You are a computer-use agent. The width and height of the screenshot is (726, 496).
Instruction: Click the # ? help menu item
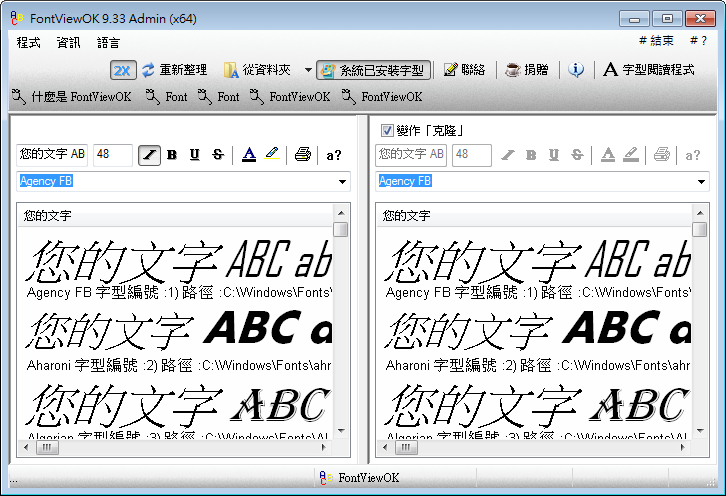(x=698, y=41)
